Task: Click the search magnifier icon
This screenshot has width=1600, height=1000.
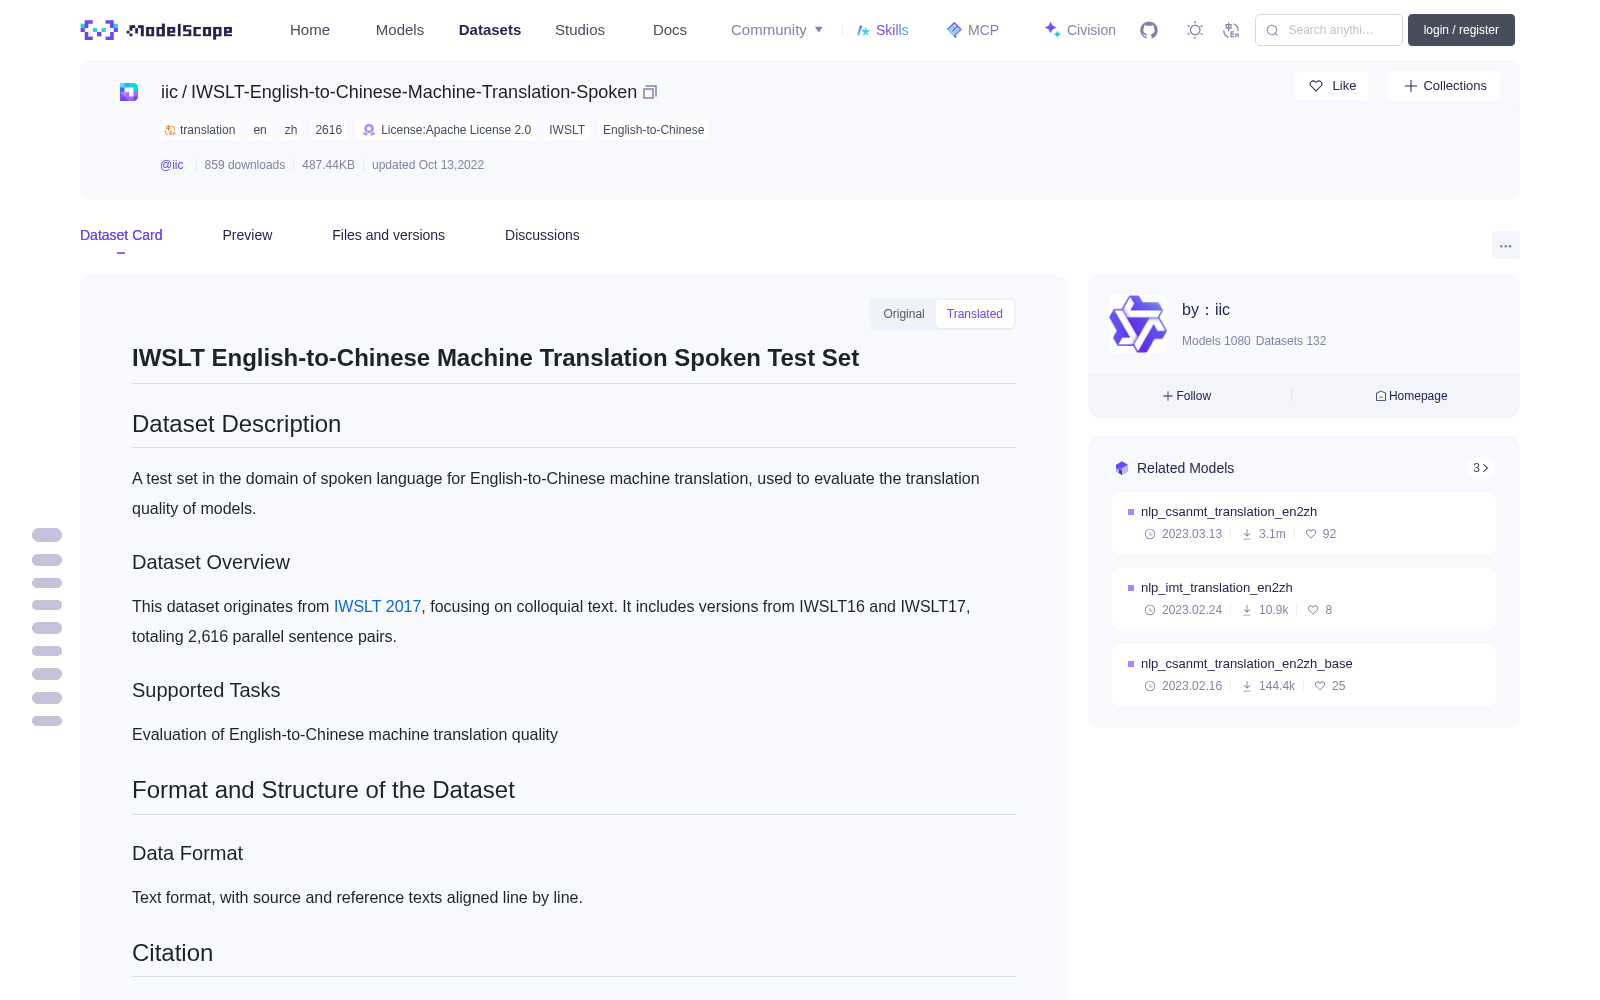Action: click(x=1272, y=30)
